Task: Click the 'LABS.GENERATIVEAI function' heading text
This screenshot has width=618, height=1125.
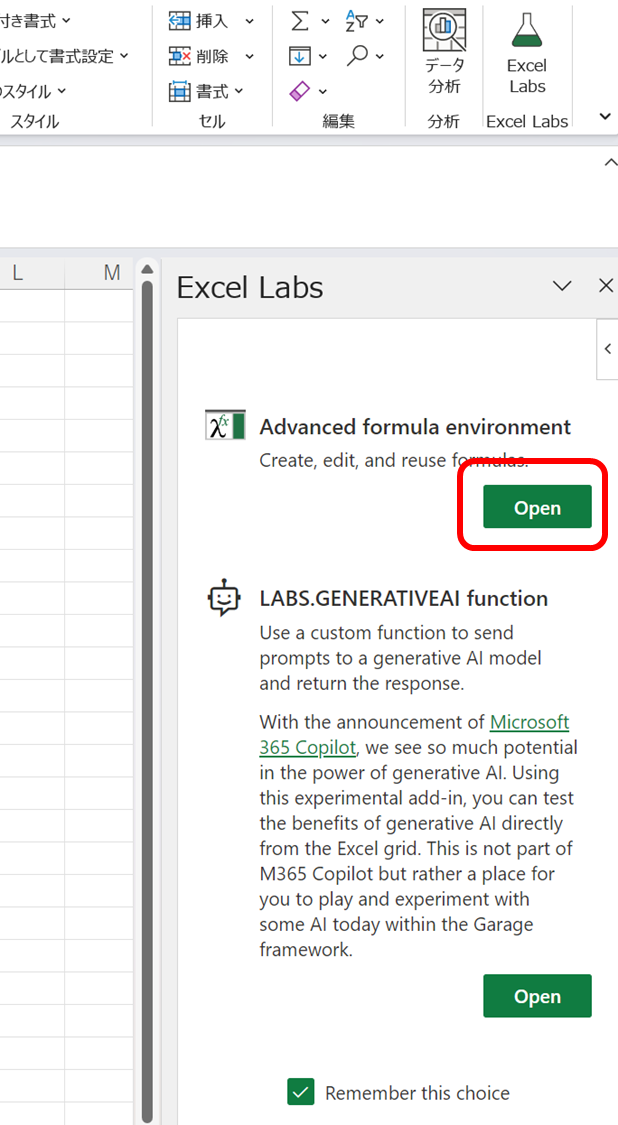Action: tap(403, 598)
